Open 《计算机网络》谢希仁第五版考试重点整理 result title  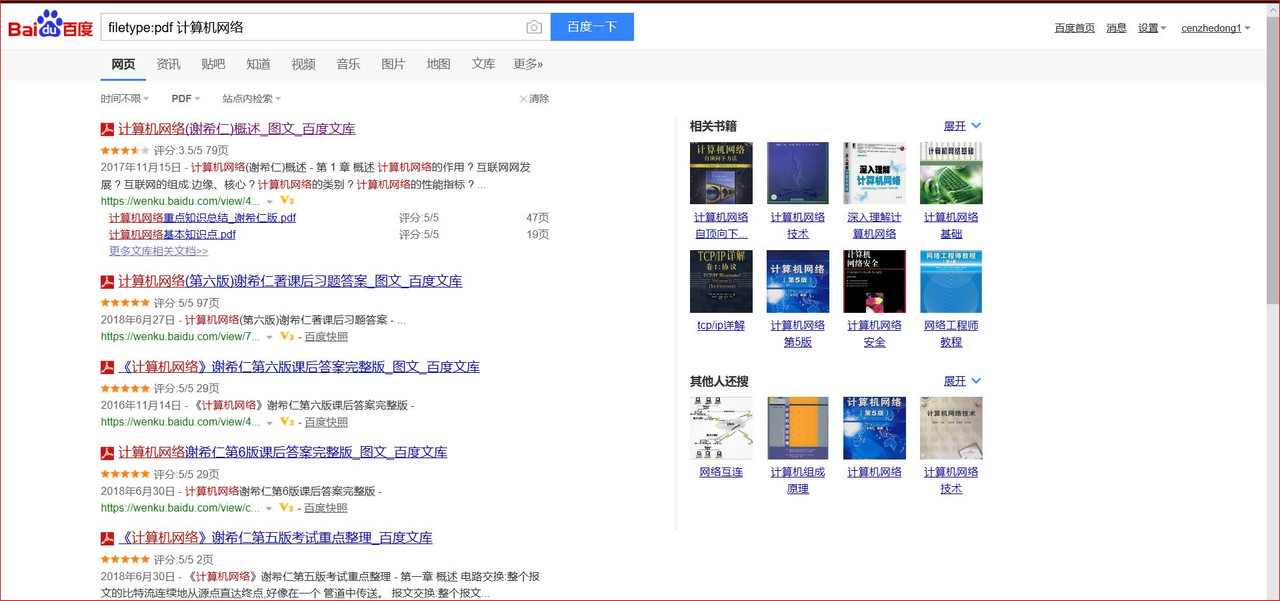pyautogui.click(x=275, y=538)
